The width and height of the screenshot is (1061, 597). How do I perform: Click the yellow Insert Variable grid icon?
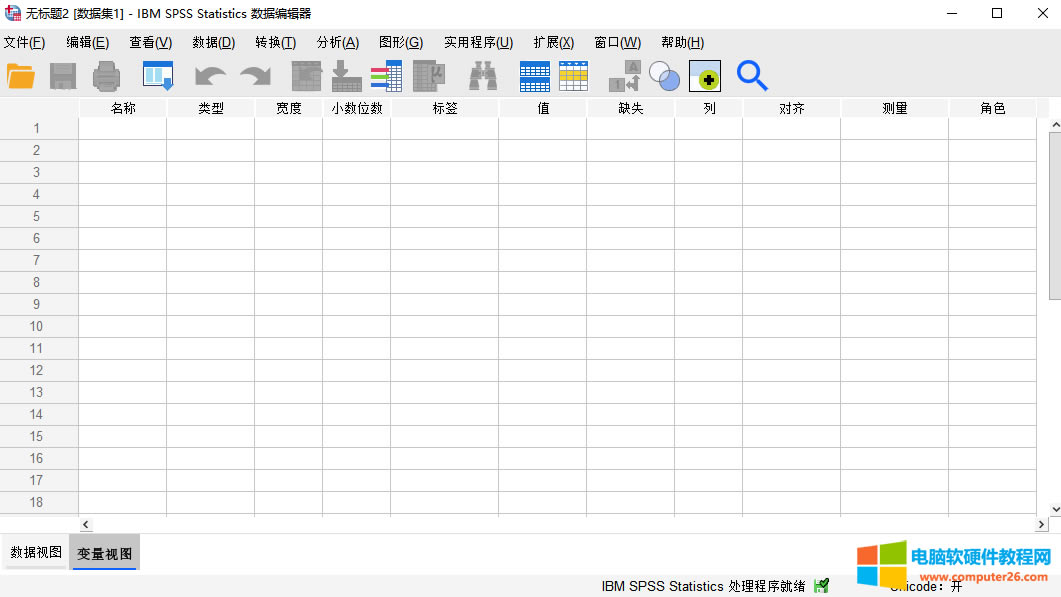click(x=574, y=76)
